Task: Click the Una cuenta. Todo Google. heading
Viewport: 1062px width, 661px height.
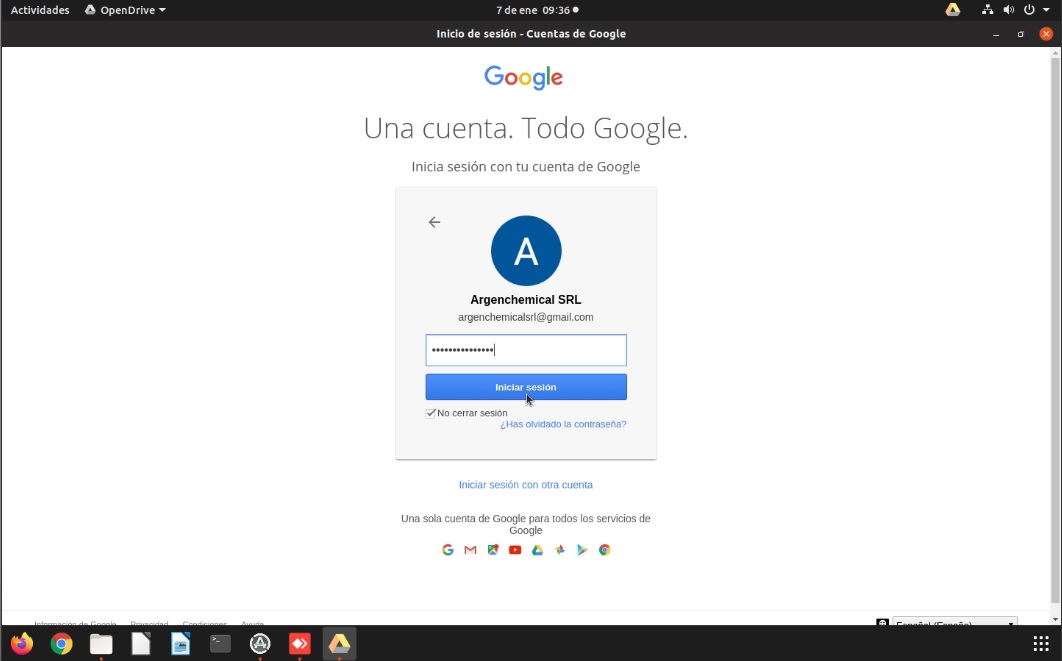Action: pos(526,128)
